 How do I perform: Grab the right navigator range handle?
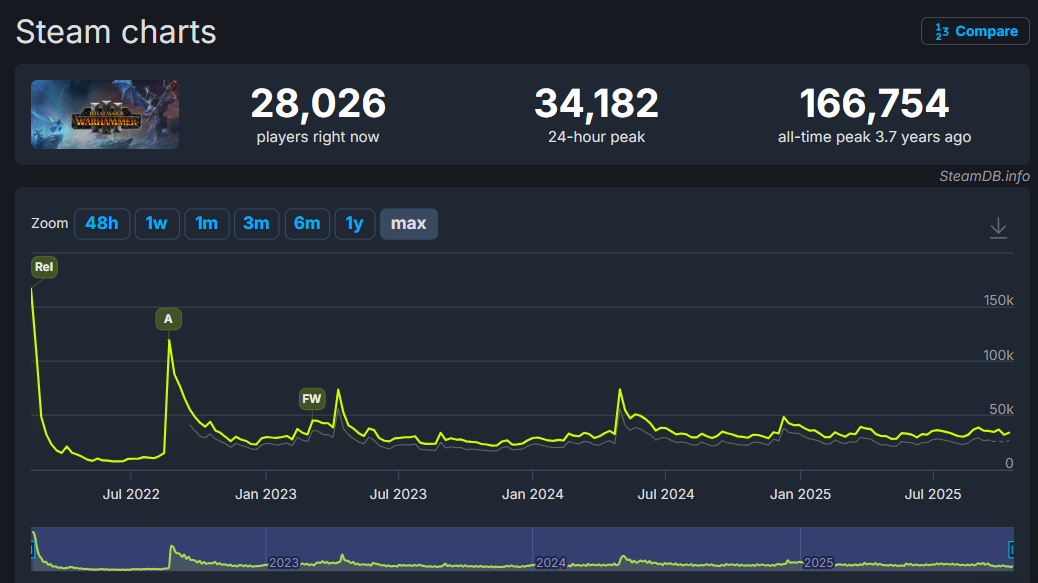tap(1012, 549)
